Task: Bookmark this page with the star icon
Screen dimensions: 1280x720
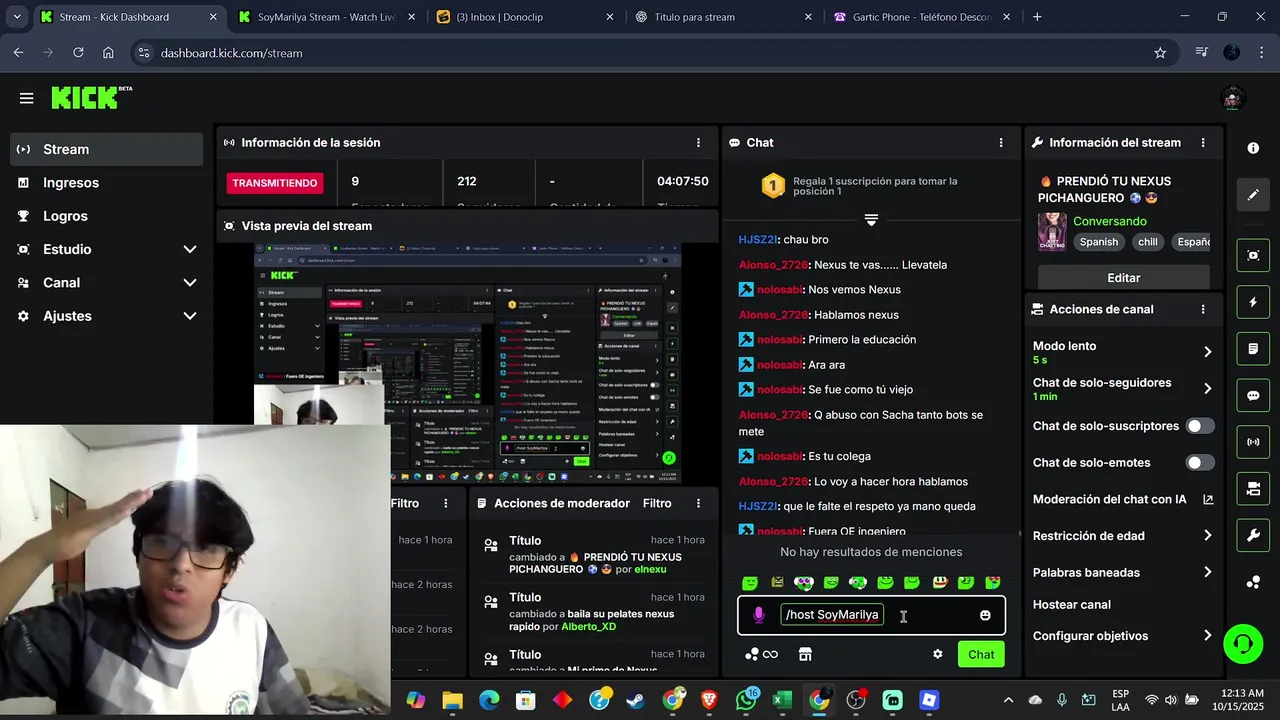Action: 1160,53
